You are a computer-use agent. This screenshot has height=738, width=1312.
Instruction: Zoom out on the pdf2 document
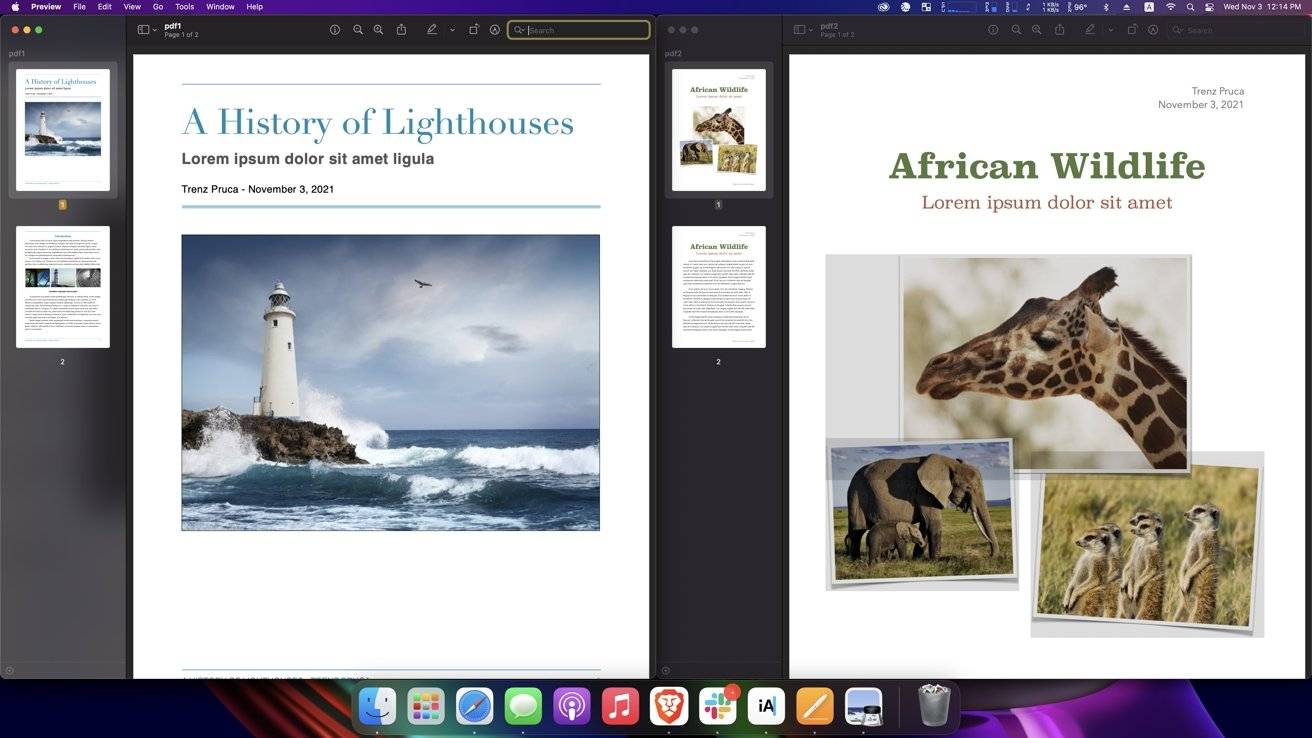[x=1015, y=29]
